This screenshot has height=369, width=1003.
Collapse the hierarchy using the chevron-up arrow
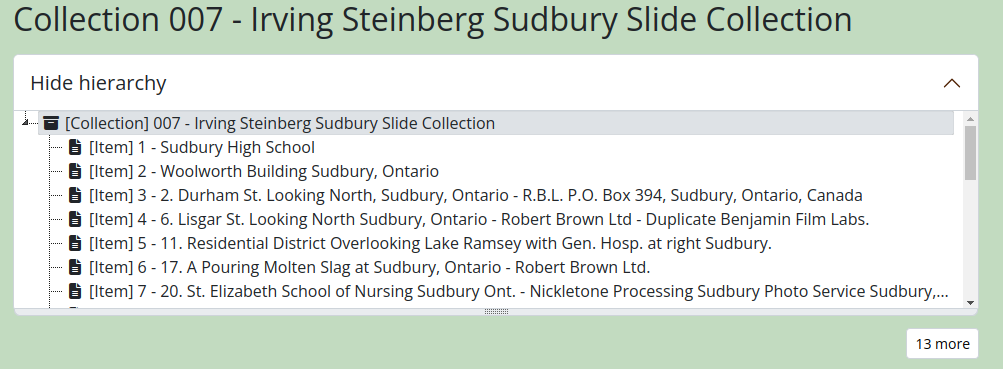[952, 83]
